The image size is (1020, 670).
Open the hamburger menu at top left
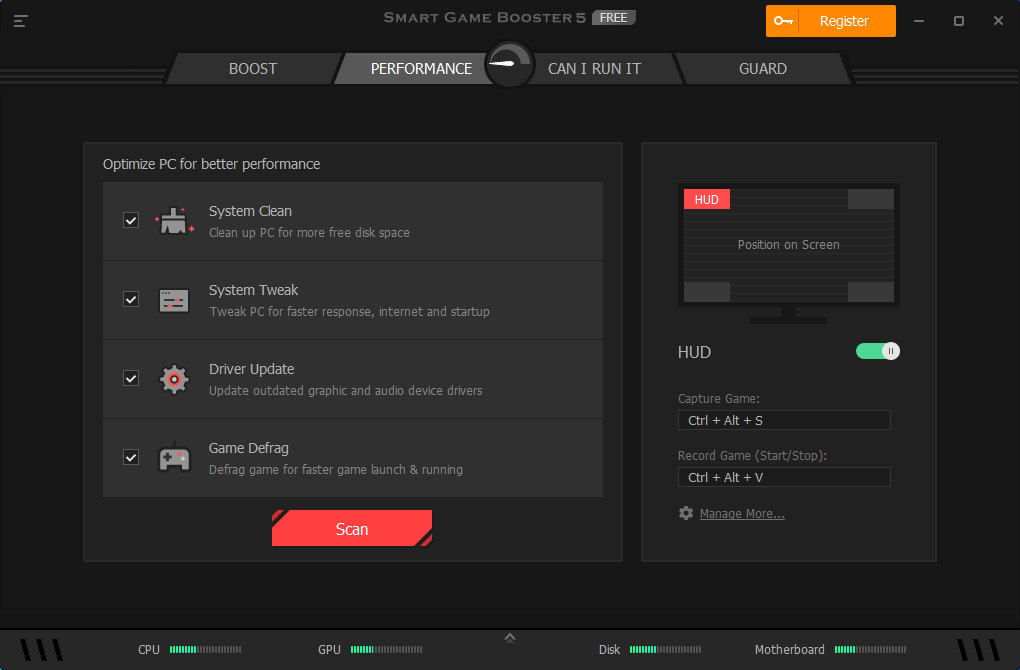click(20, 20)
